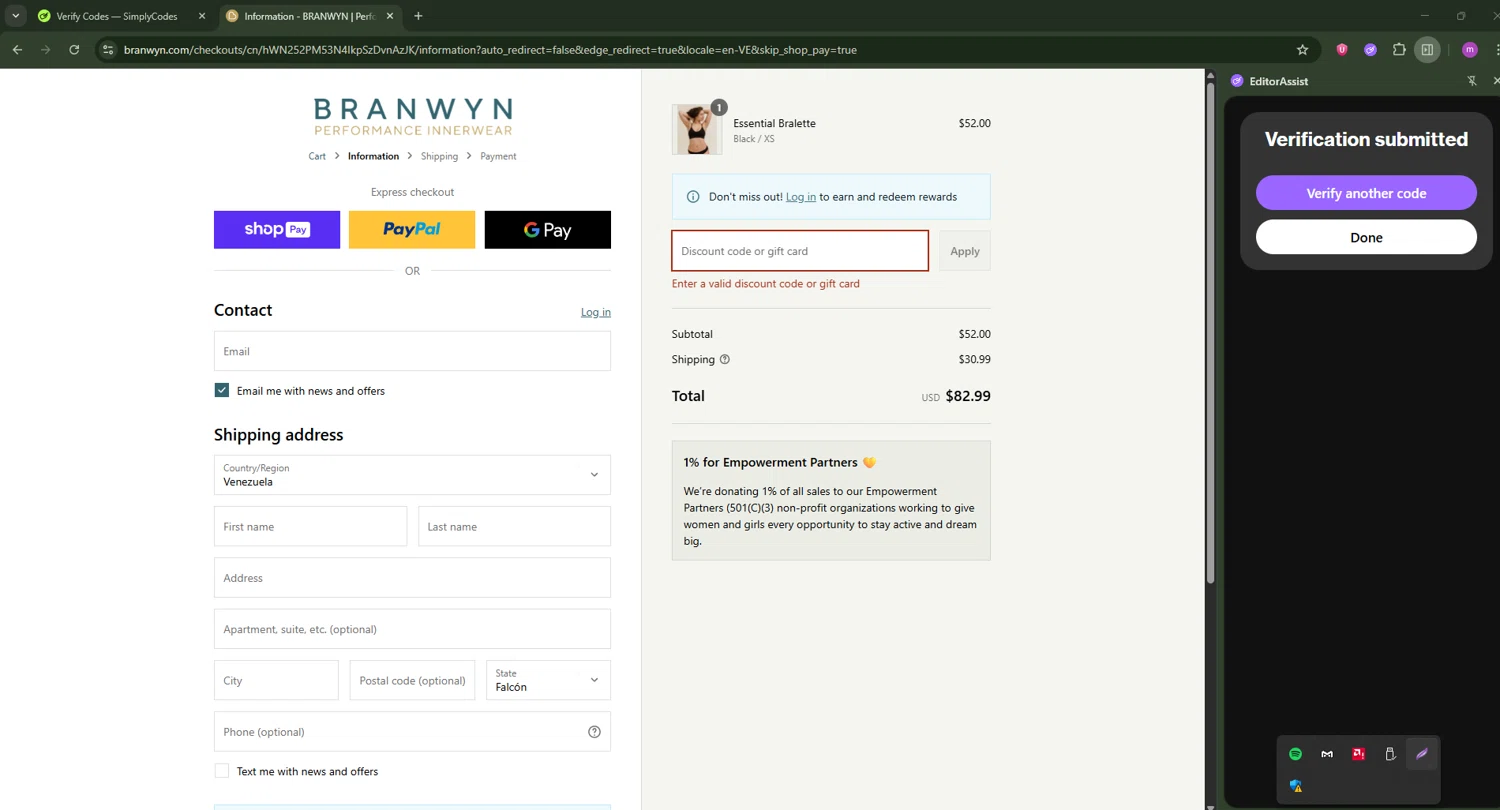Screen dimensions: 1500x810
Task: Bookmark this page with the star icon
Action: 1302,49
